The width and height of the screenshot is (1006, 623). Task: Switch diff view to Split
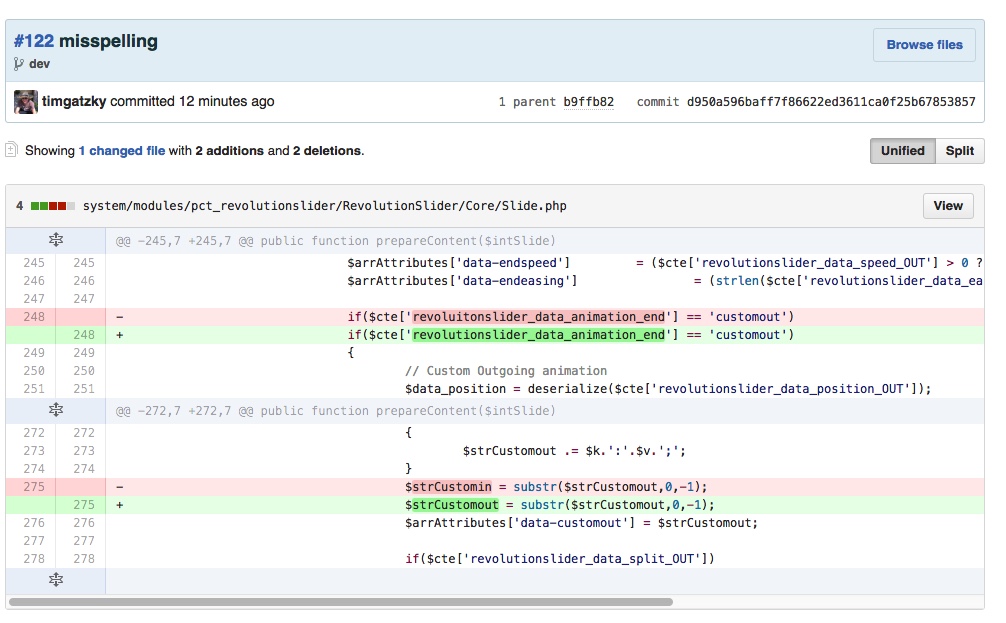point(959,151)
